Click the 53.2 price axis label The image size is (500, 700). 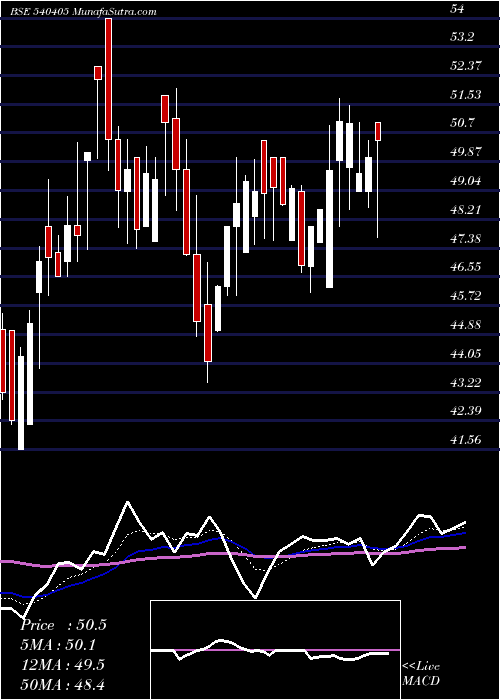click(x=464, y=37)
